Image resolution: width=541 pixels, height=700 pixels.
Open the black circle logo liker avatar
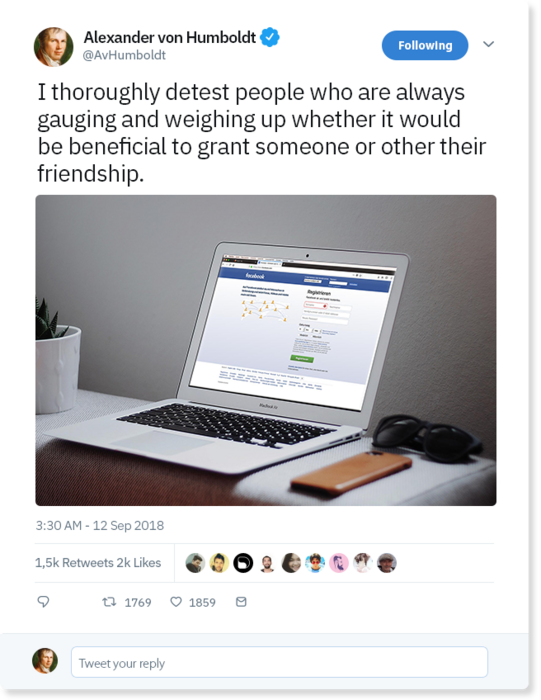(x=243, y=562)
